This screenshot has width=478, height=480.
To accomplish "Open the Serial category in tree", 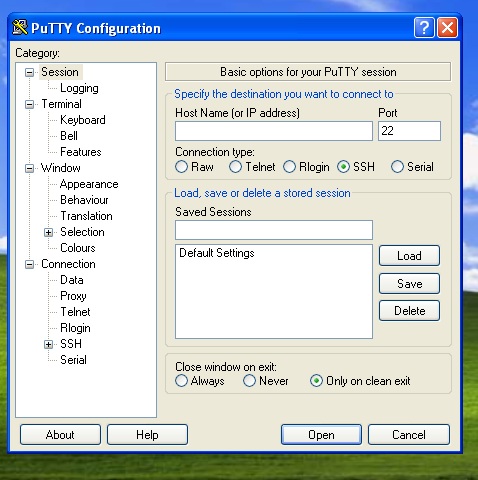I will 73,360.
